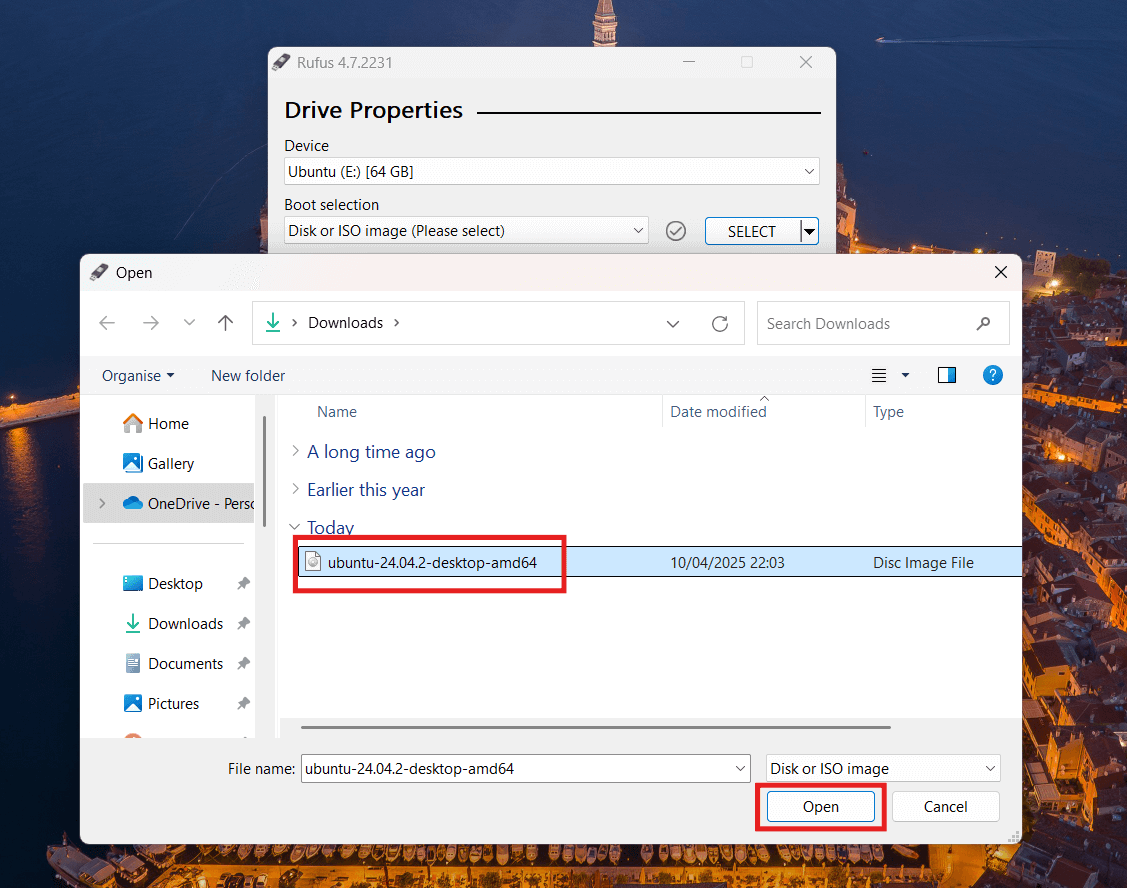Refresh the Downloads folder view
The width and height of the screenshot is (1127, 888).
(x=719, y=324)
